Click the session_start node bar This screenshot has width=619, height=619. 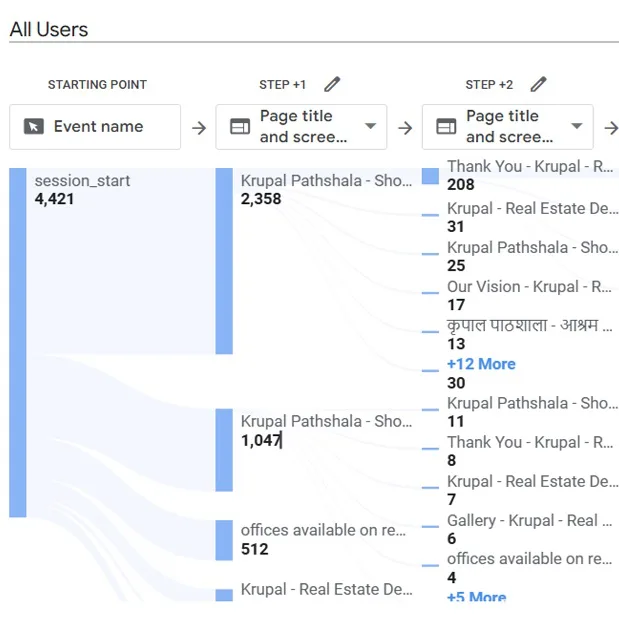coord(18,343)
